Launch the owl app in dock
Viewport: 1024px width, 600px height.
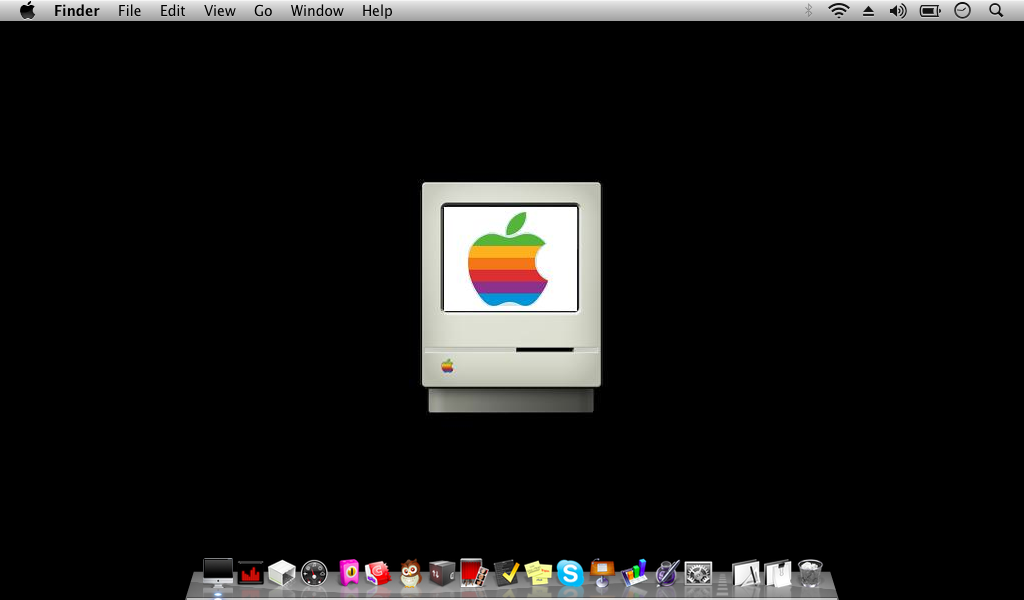[x=410, y=573]
